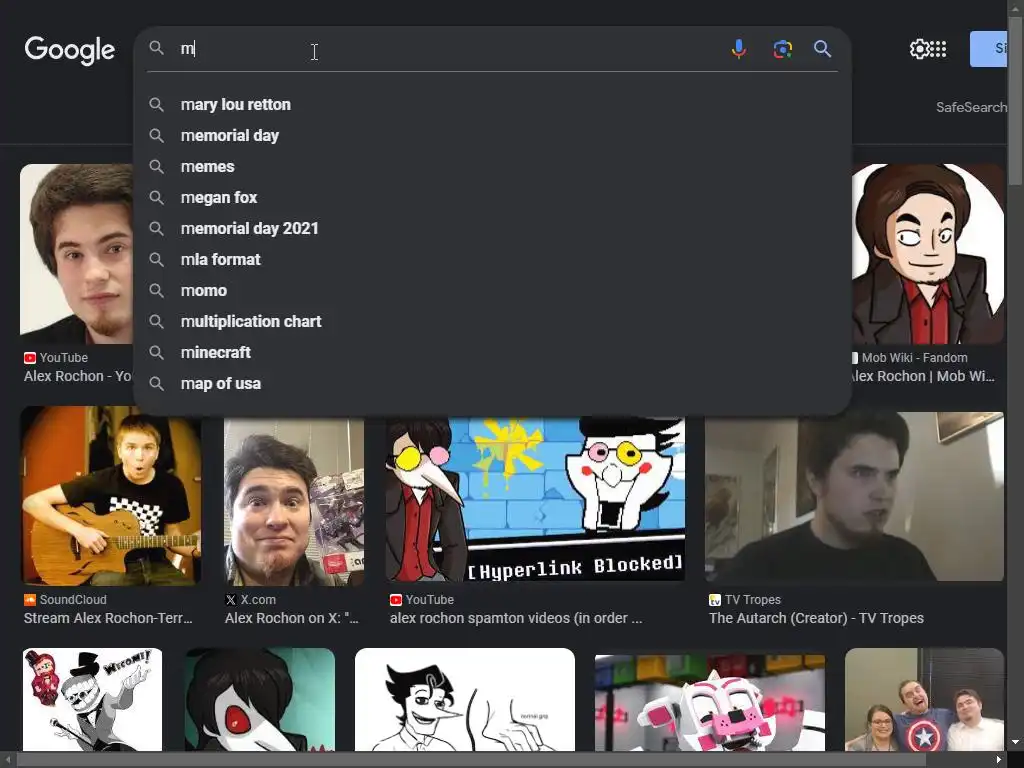Open pink Minecraft-style fox thumbnail
The height and width of the screenshot is (768, 1024).
click(x=710, y=703)
